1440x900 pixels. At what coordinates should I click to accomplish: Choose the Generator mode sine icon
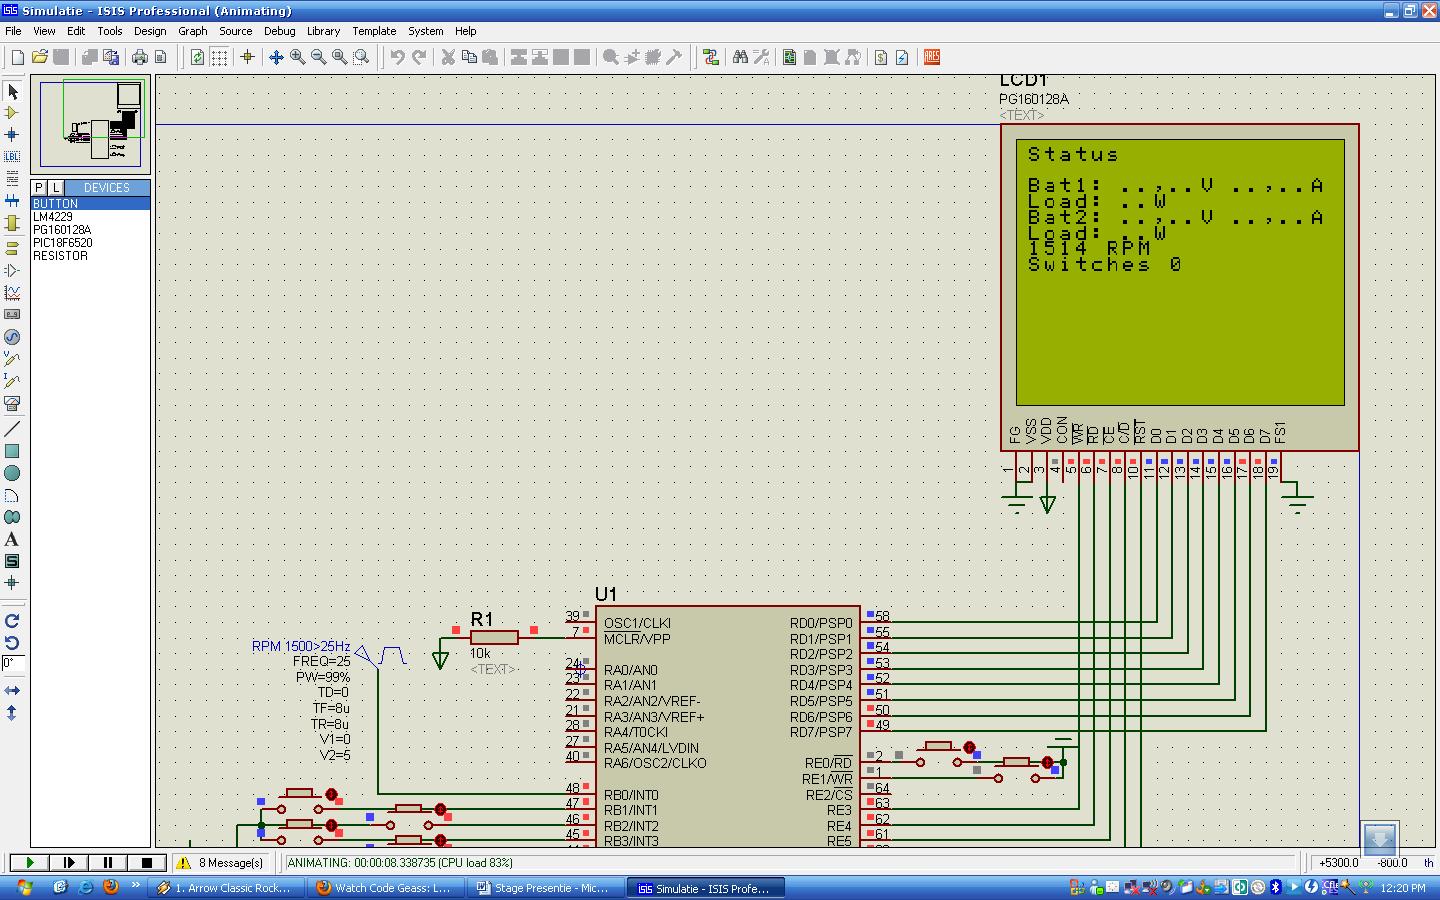coord(12,337)
